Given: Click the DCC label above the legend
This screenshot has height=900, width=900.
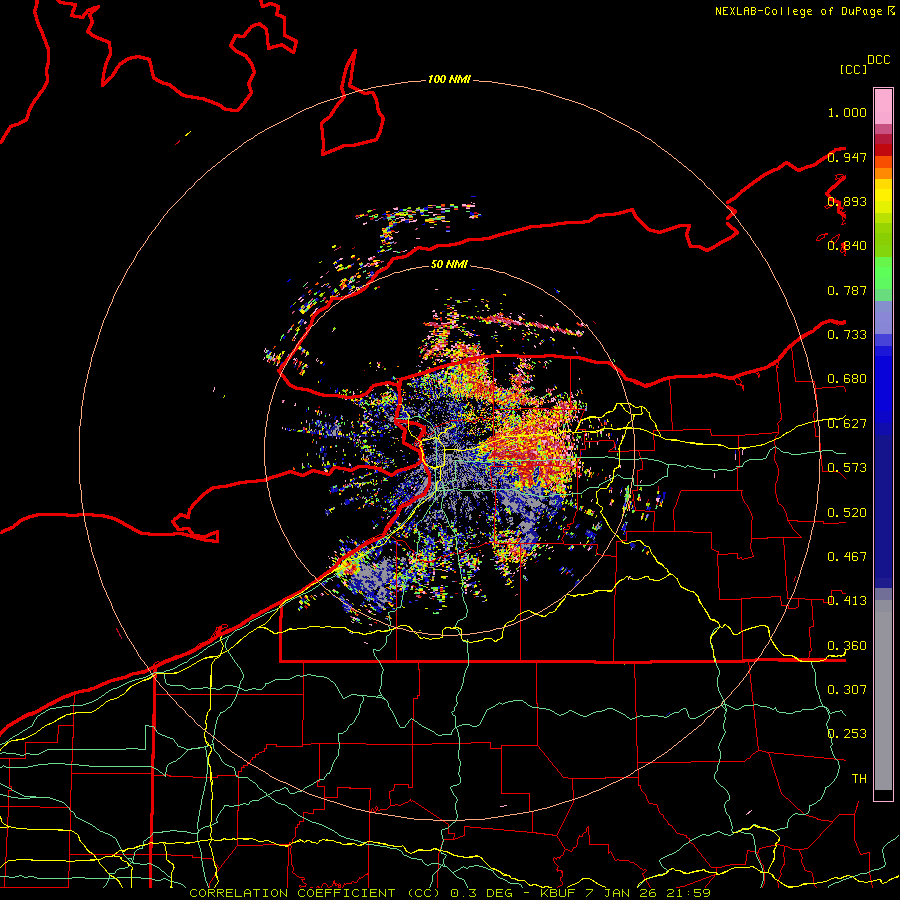Looking at the screenshot, I should 879,60.
